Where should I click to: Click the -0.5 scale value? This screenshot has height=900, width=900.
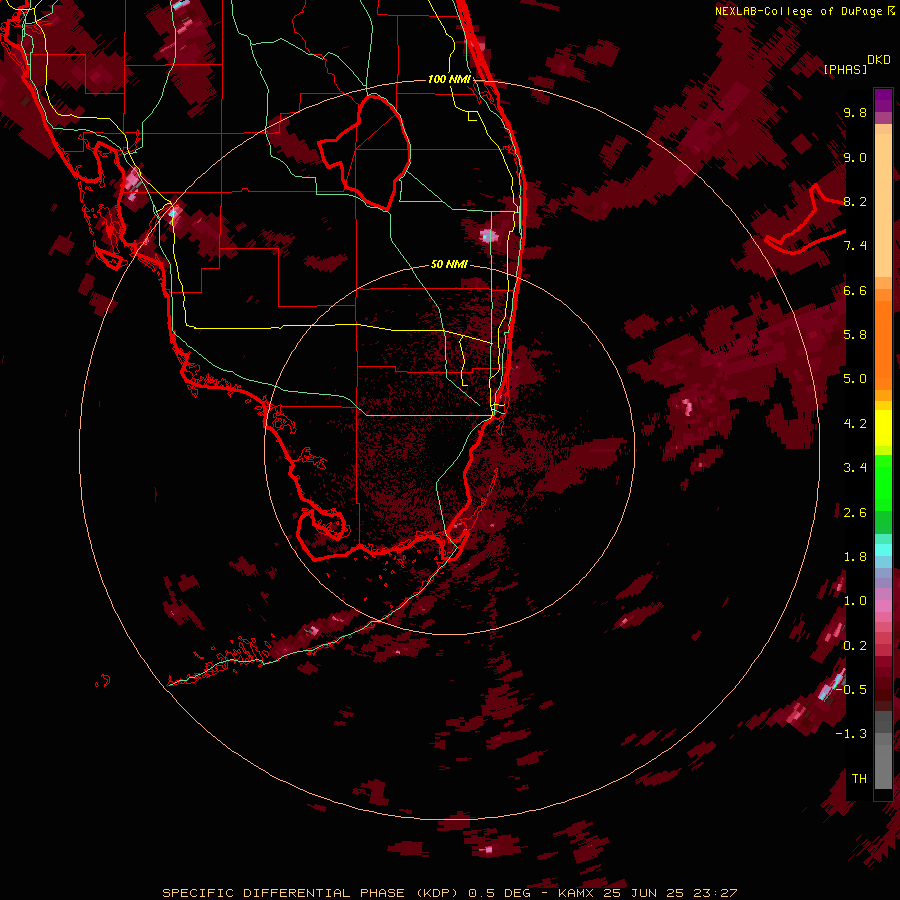pyautogui.click(x=851, y=690)
